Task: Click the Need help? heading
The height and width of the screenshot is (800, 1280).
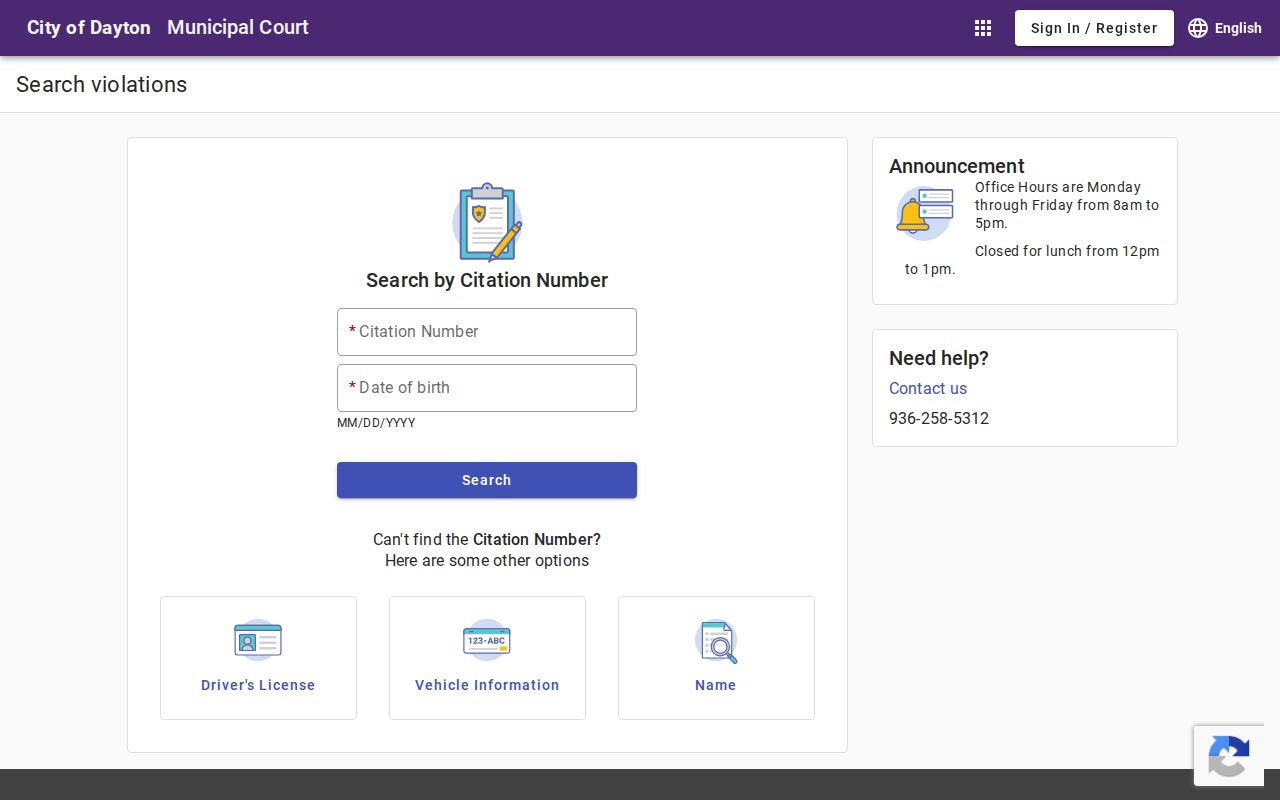Action: point(939,358)
